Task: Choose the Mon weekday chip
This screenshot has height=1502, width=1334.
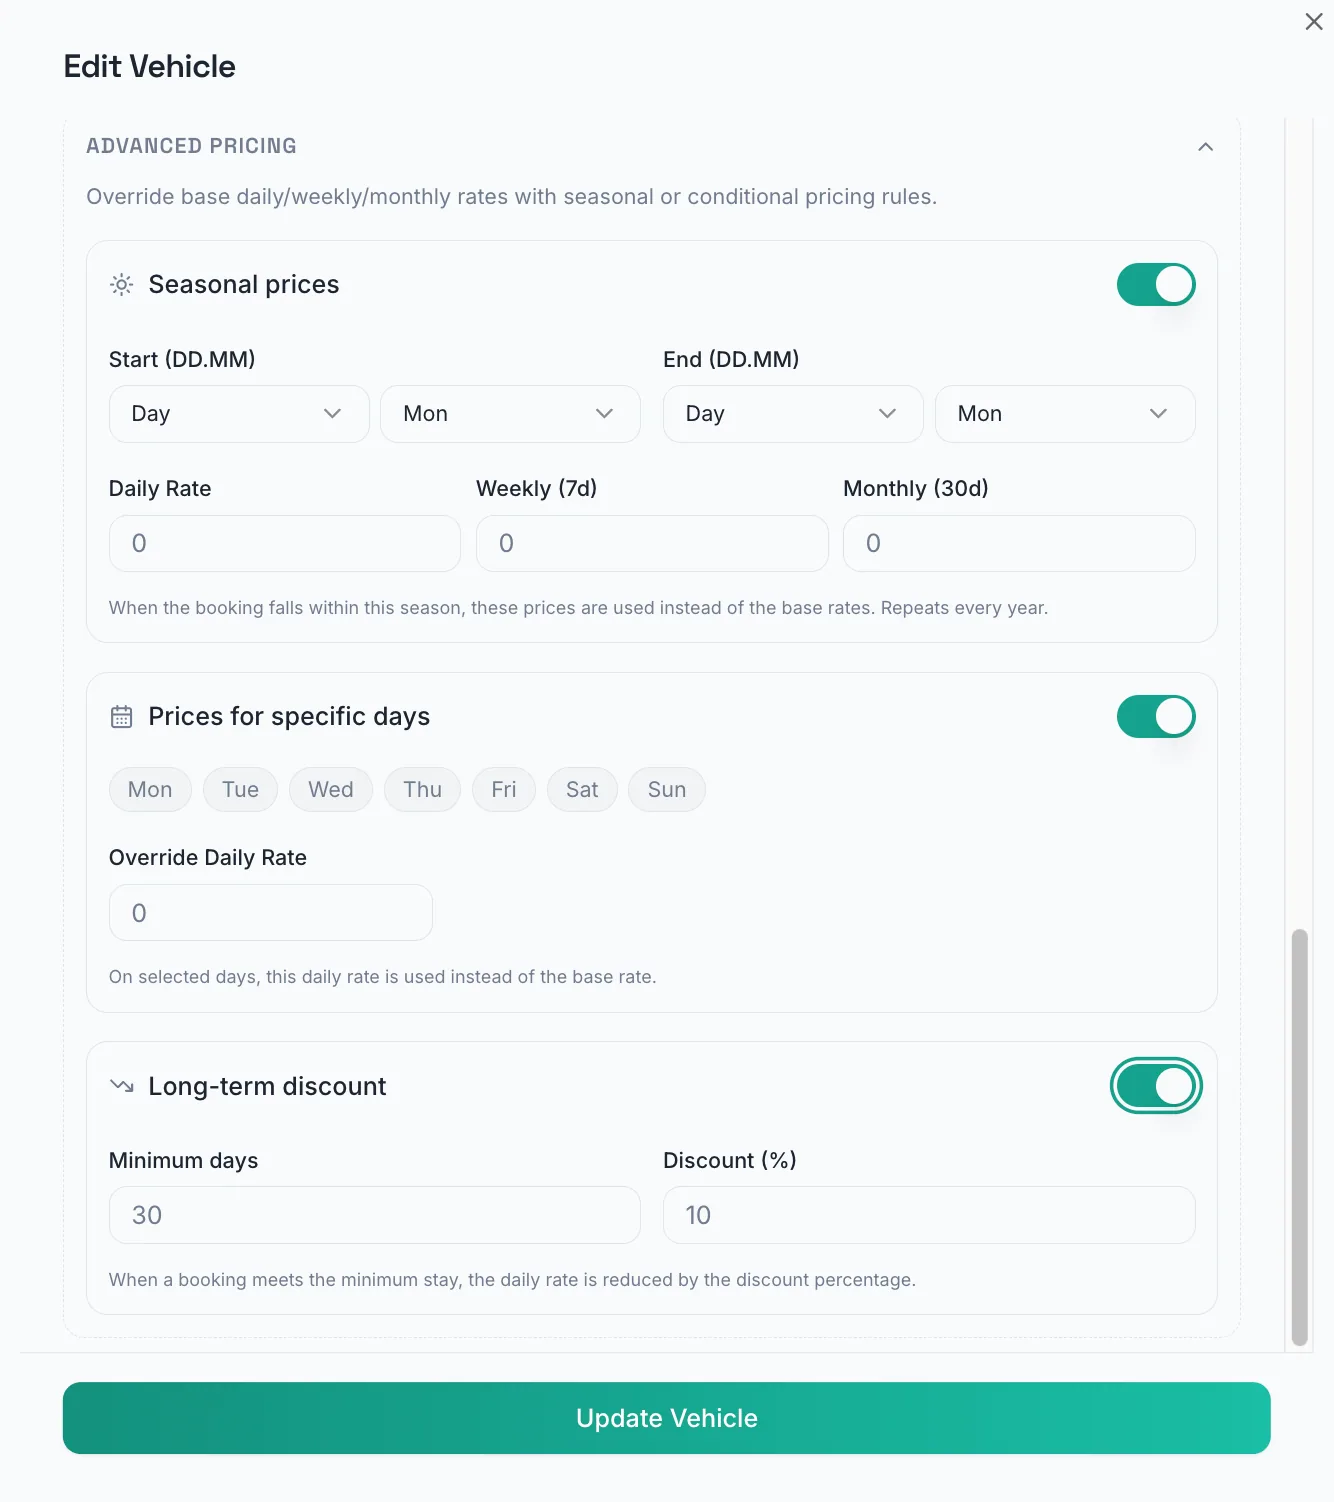Action: [x=150, y=790]
